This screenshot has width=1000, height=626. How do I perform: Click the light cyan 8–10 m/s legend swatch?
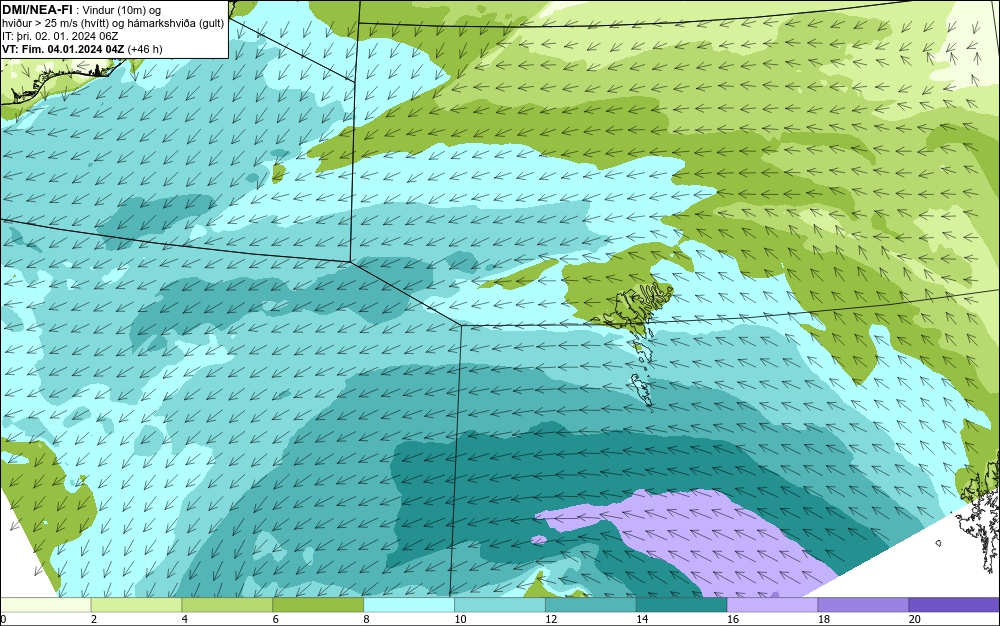[409, 605]
